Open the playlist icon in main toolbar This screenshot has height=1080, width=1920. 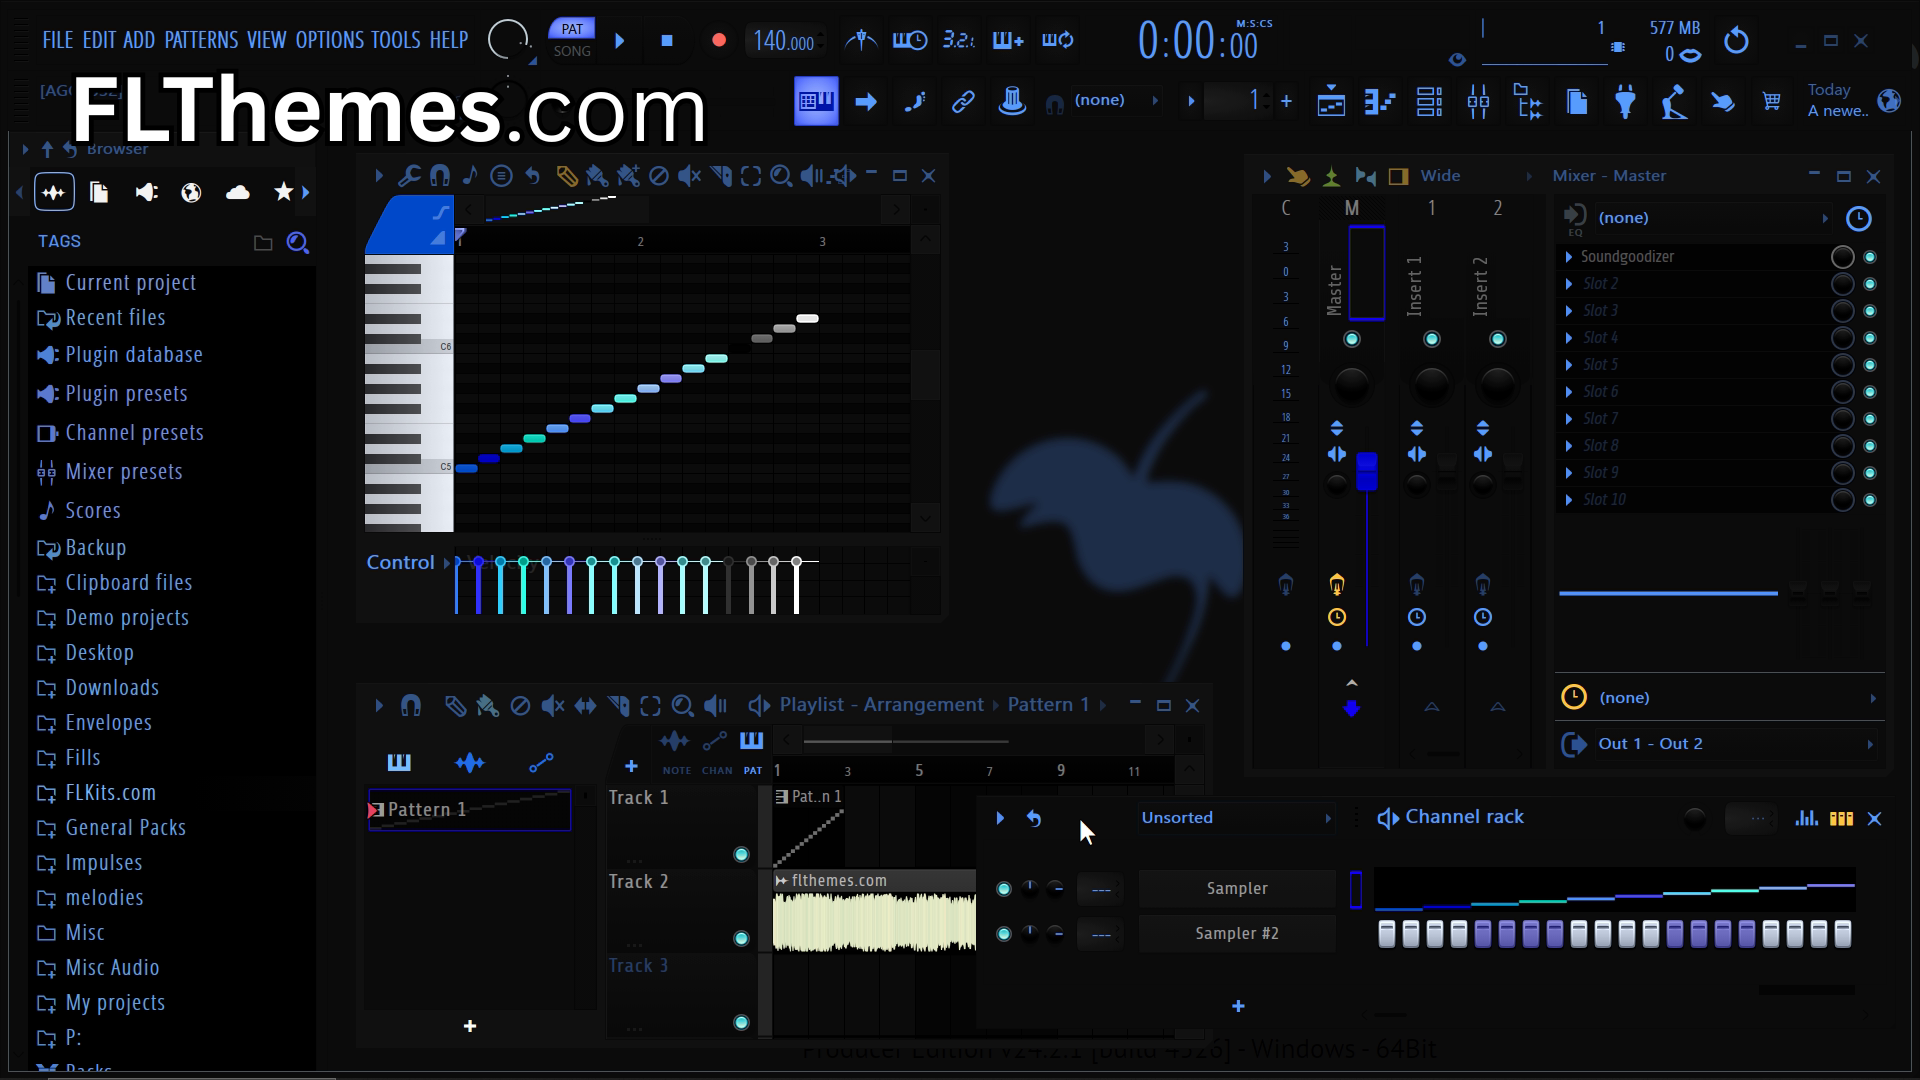click(x=1331, y=101)
